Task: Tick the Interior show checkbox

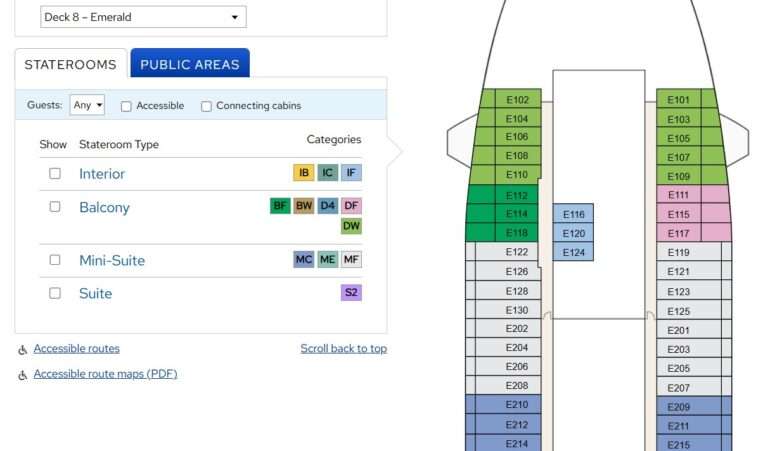Action: 55,173
